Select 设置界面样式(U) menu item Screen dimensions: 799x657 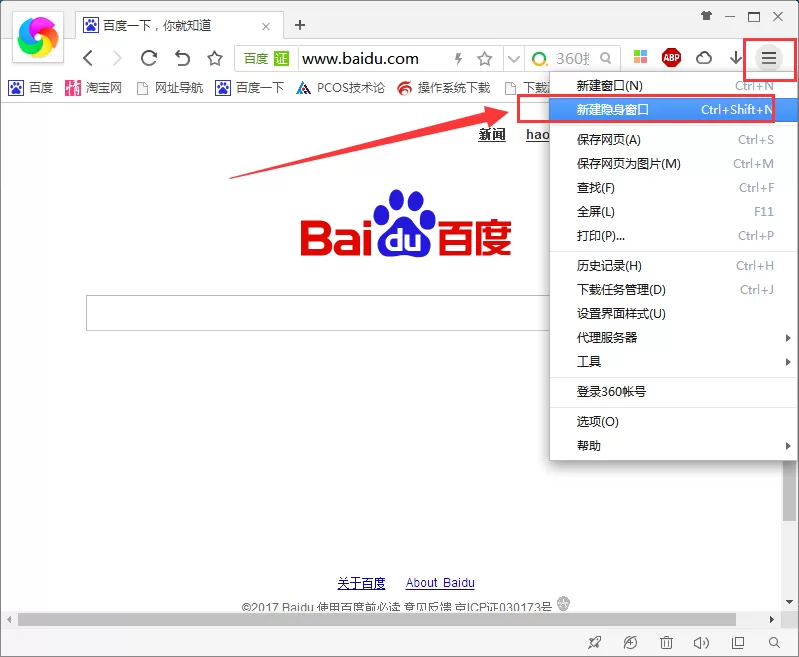point(674,313)
